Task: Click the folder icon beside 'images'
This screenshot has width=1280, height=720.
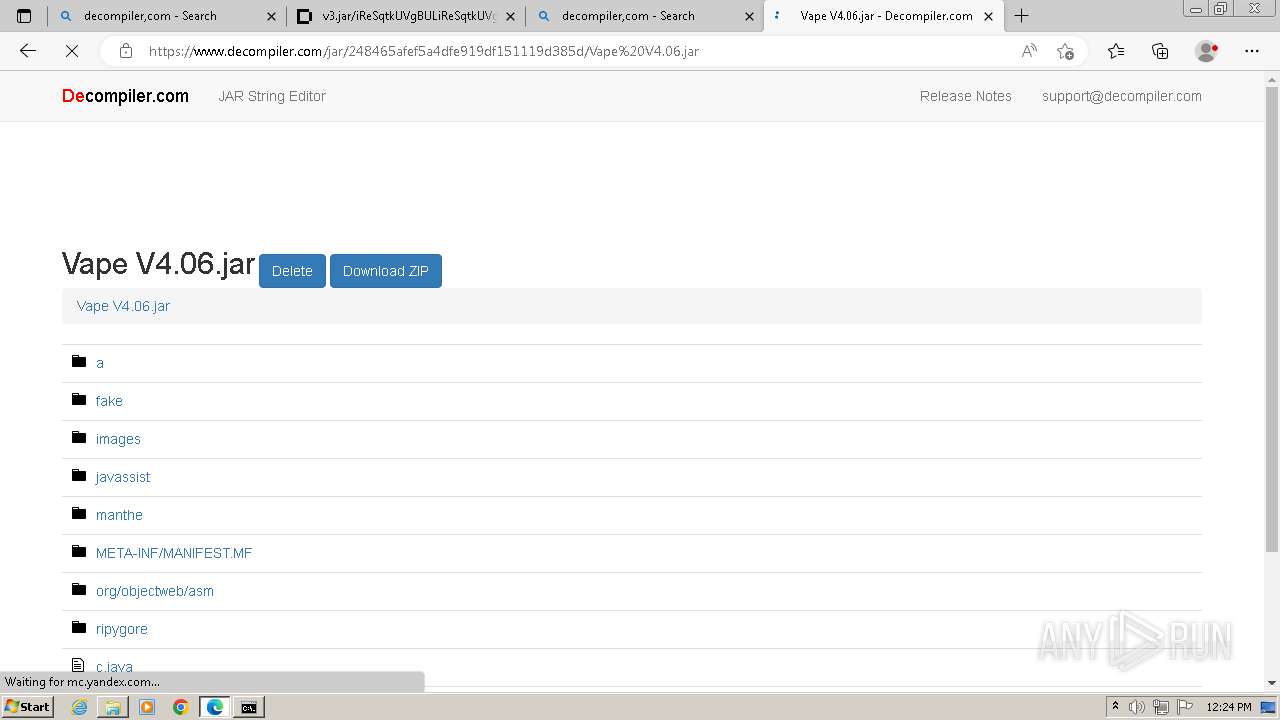Action: click(x=79, y=437)
